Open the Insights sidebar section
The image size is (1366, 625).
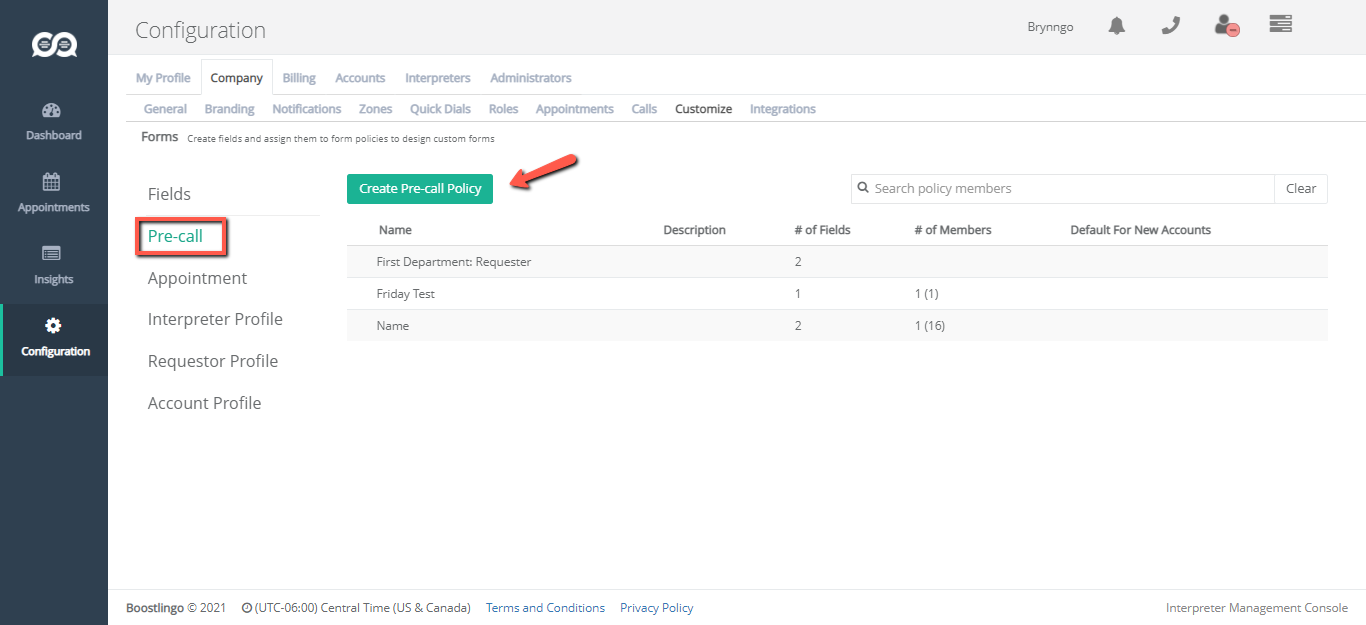(53, 265)
